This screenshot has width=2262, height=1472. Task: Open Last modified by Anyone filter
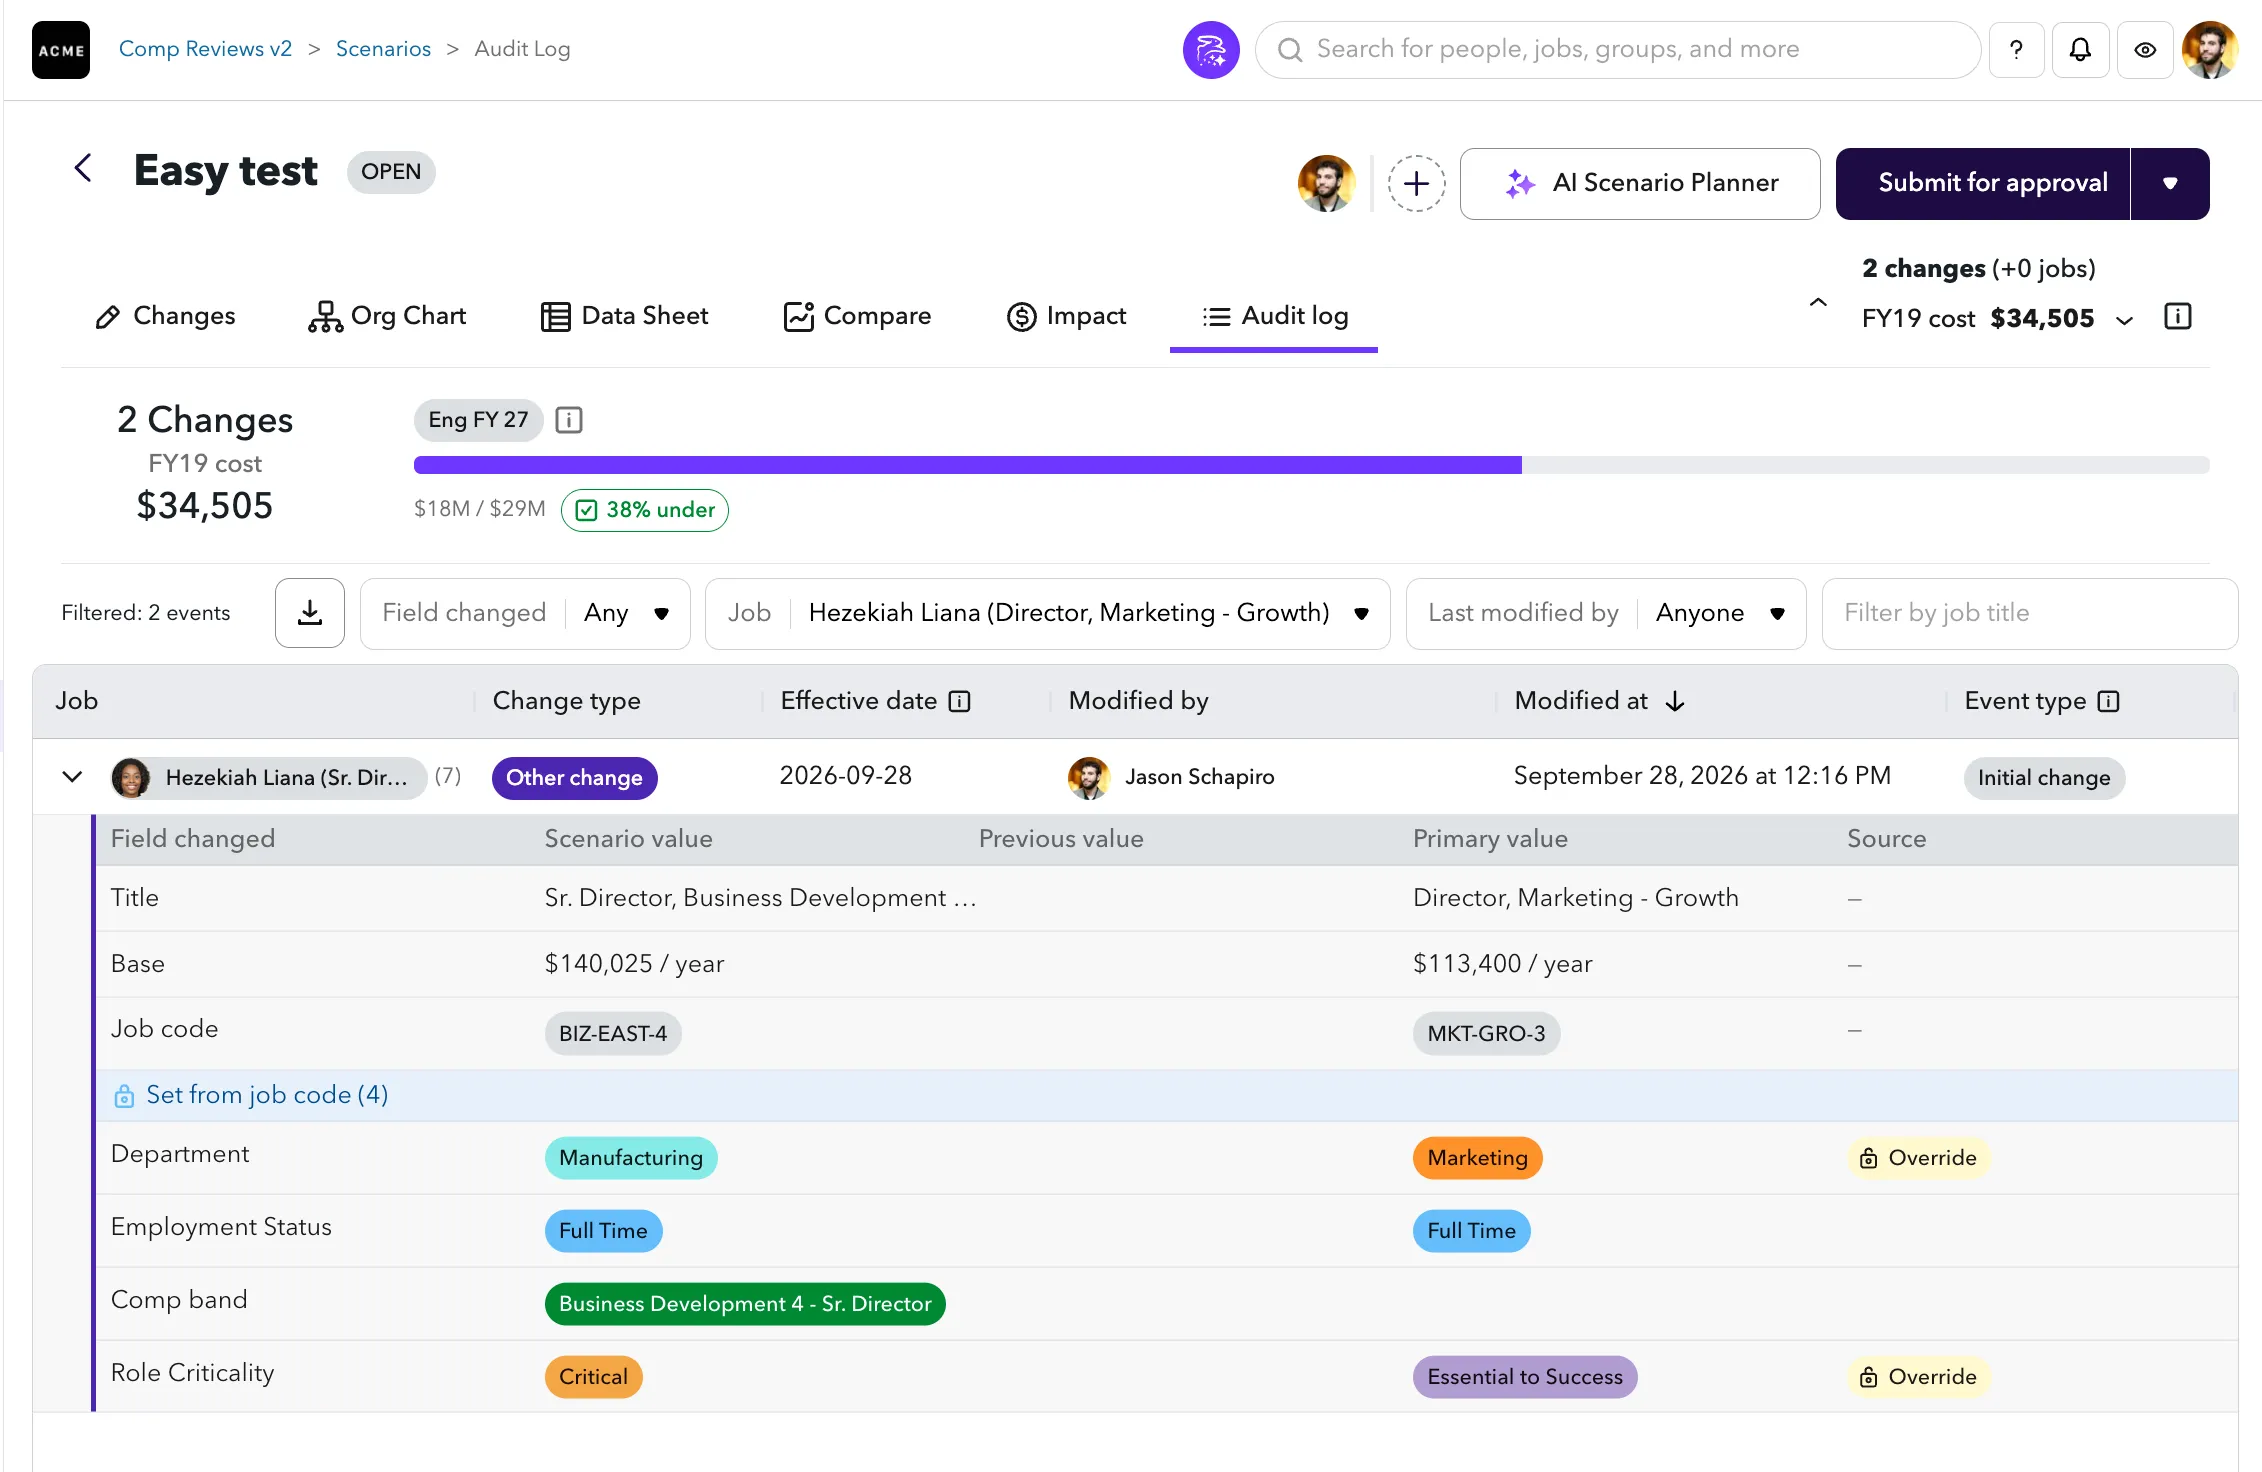(x=1606, y=613)
